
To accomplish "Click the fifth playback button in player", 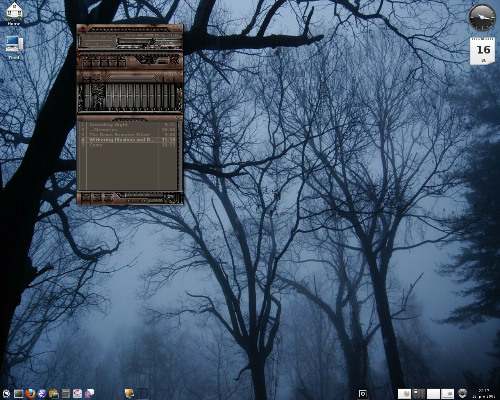I will coord(122,63).
